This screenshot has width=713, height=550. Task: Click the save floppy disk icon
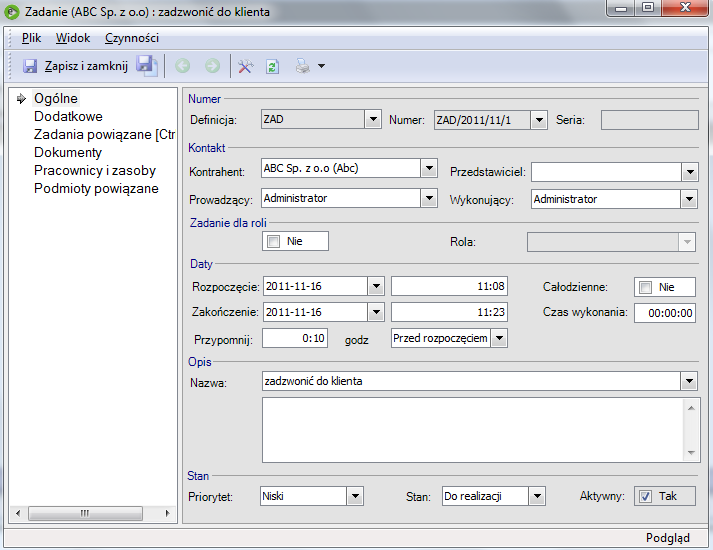tap(30, 66)
